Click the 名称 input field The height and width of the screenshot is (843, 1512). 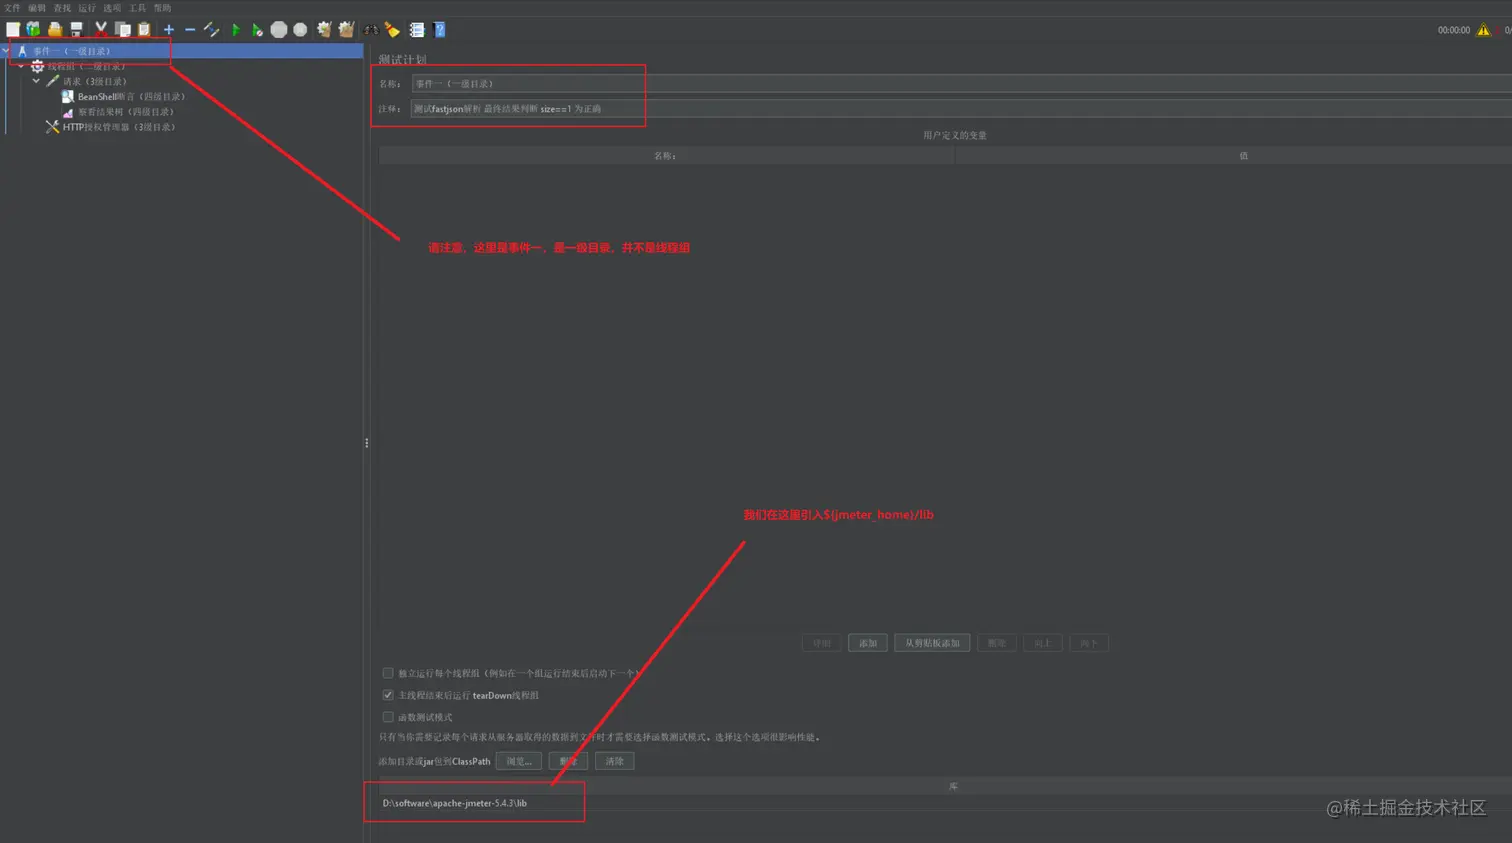click(x=961, y=84)
